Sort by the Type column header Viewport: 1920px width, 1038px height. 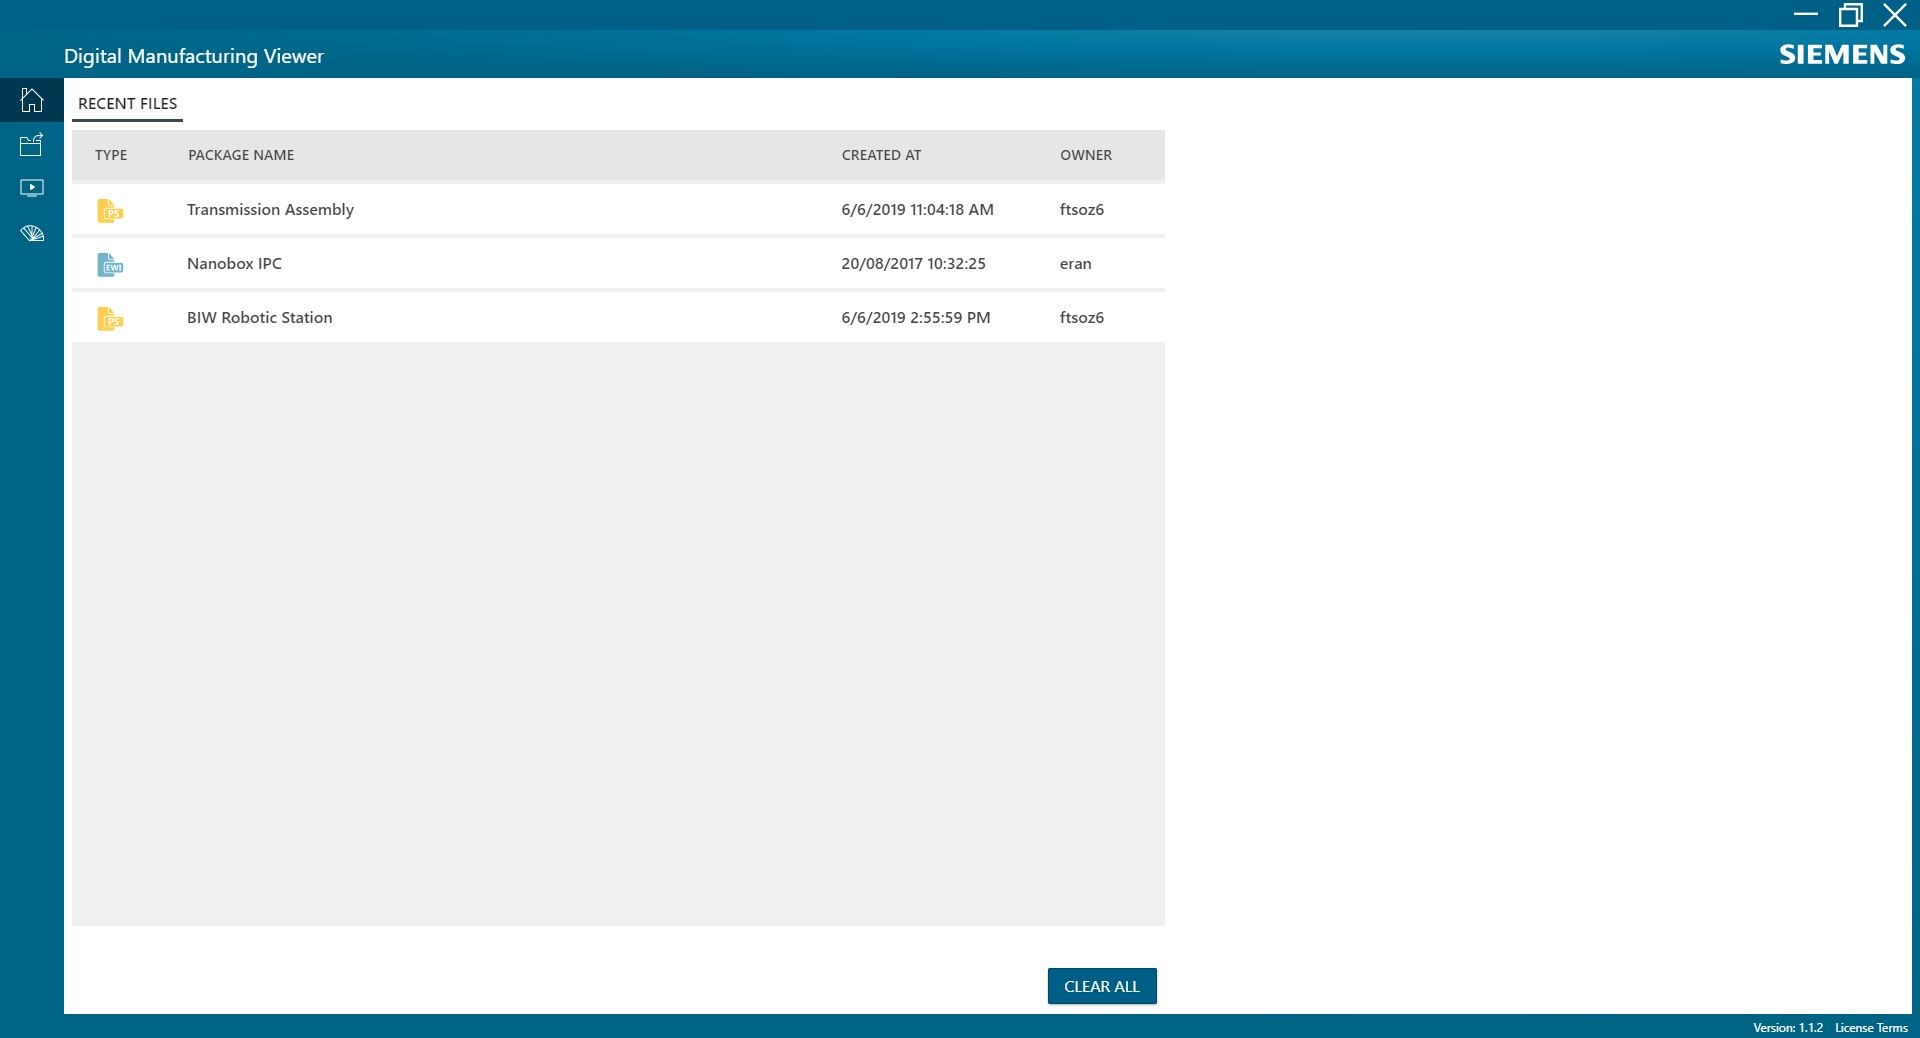pyautogui.click(x=111, y=155)
